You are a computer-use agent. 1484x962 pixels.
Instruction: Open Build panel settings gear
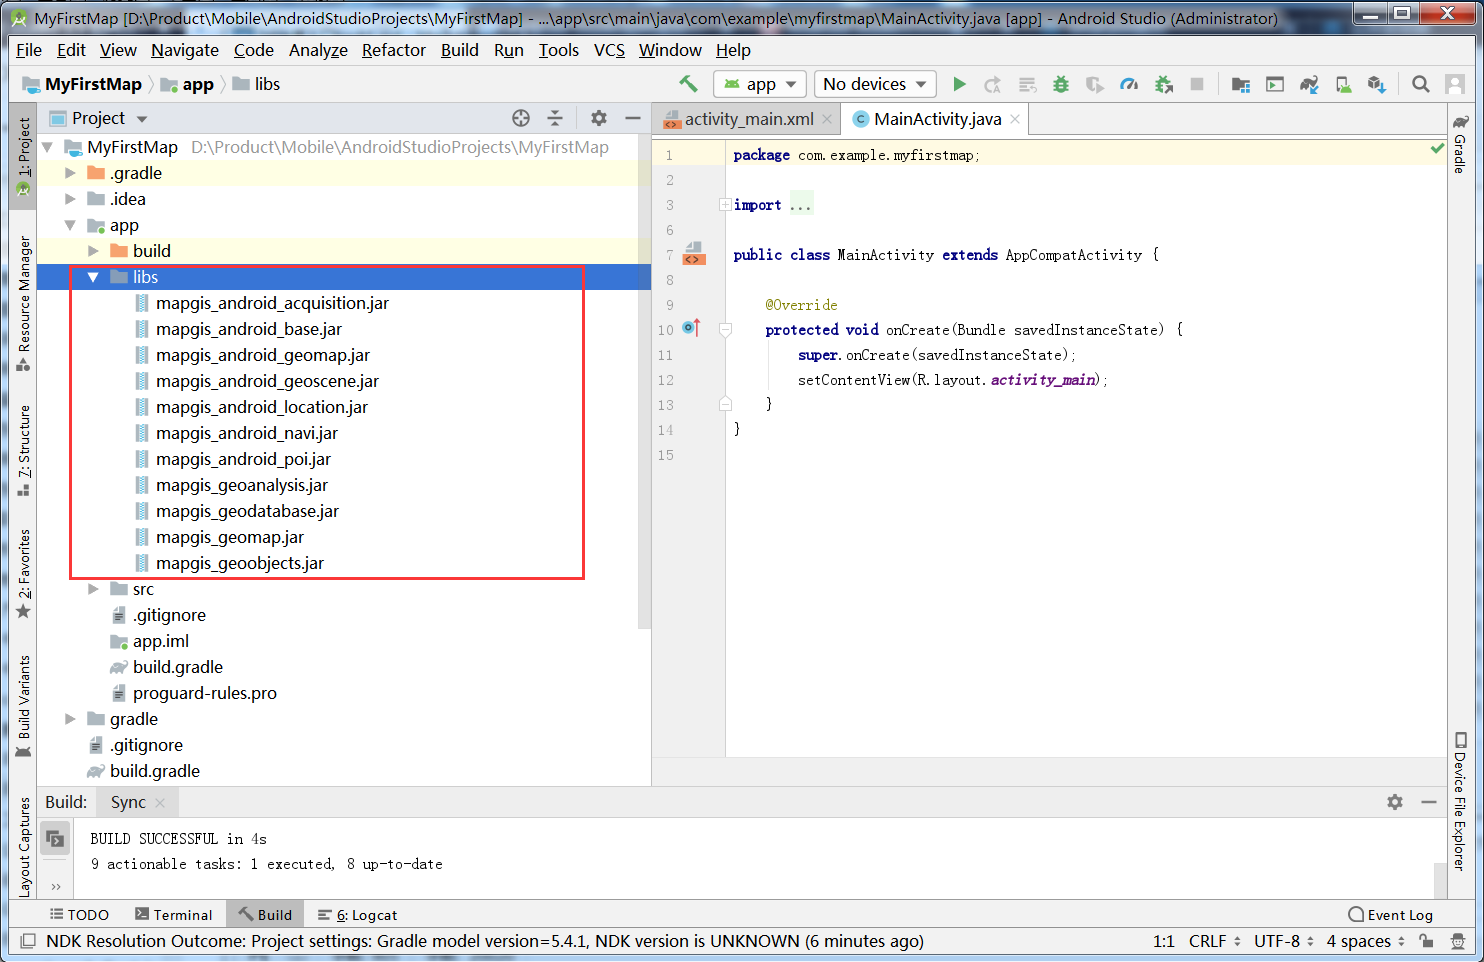tap(1395, 802)
